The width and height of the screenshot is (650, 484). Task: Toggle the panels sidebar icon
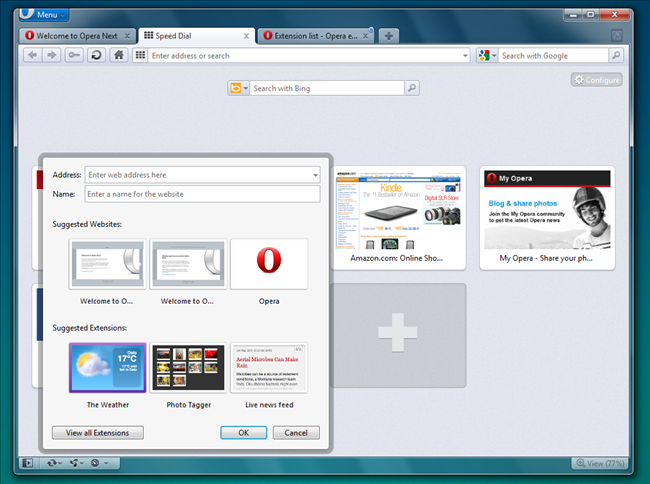pos(28,463)
